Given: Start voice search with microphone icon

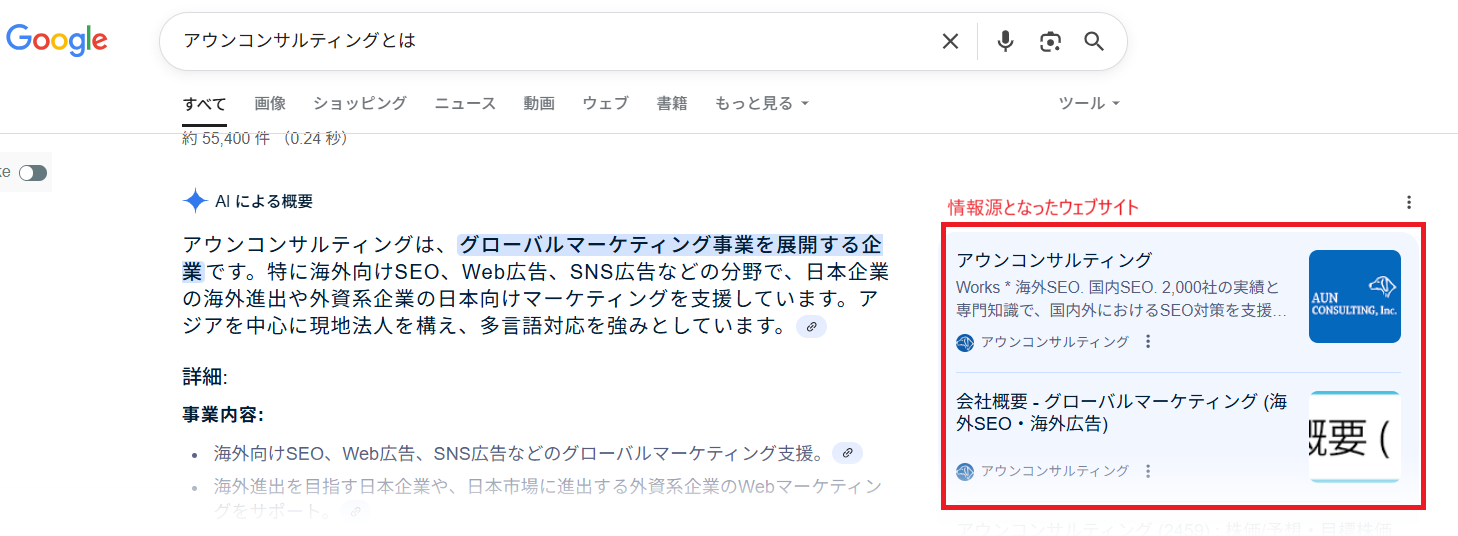Looking at the screenshot, I should point(1005,41).
